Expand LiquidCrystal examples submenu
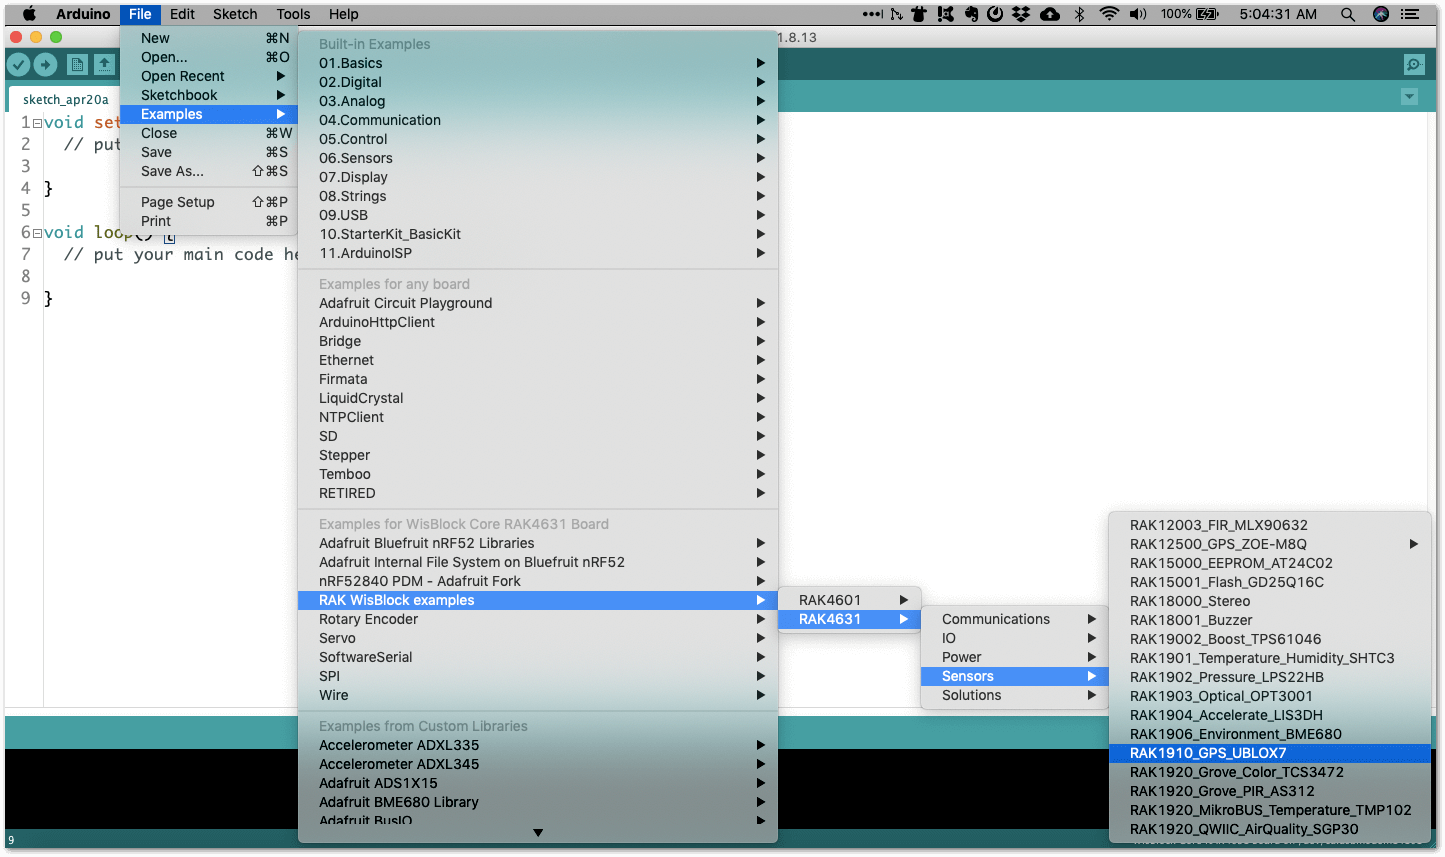Viewport: 1445px width, 857px height. pyautogui.click(x=538, y=398)
